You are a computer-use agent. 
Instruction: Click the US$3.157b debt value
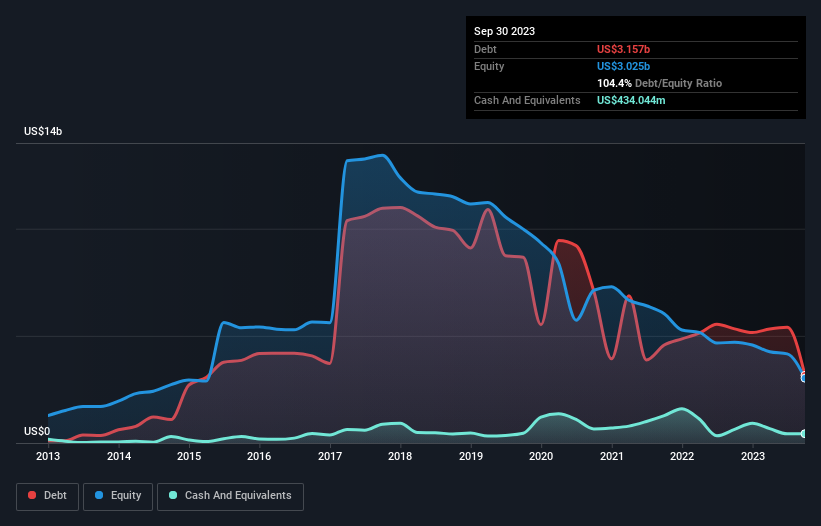coord(623,49)
